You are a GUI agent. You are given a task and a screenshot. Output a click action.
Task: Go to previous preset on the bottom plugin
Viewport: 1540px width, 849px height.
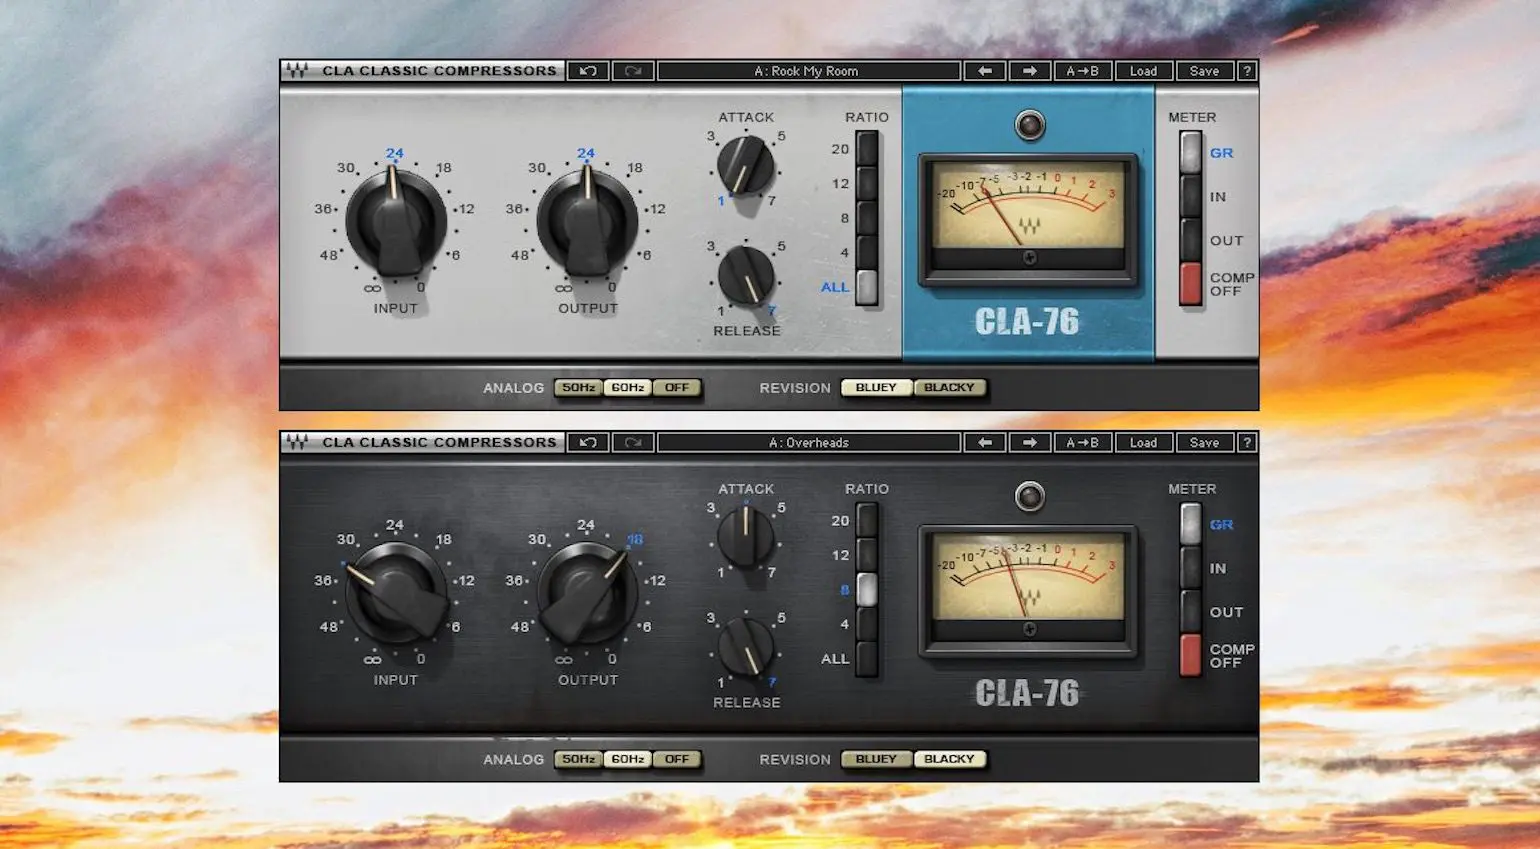coord(986,442)
